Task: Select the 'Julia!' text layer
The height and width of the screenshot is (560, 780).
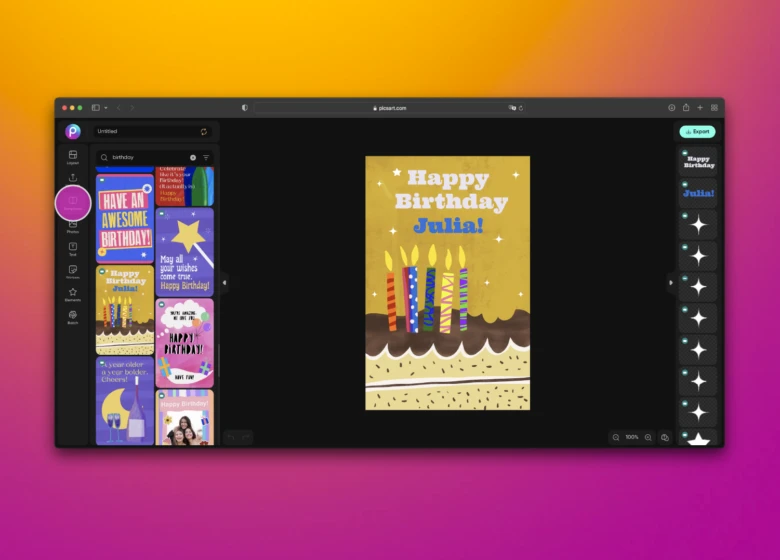Action: (699, 193)
